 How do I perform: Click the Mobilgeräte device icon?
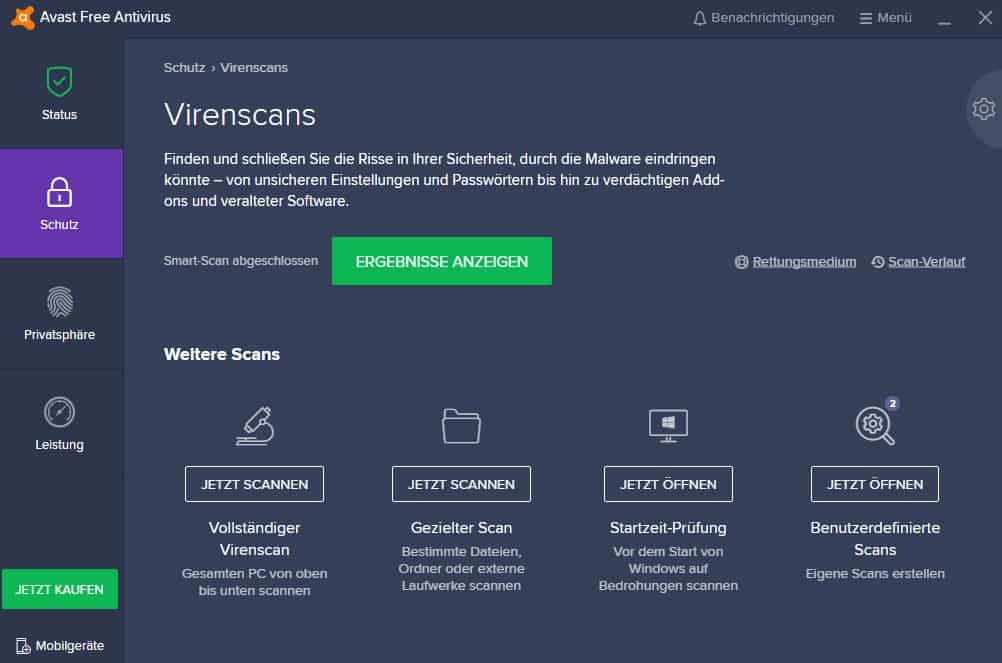23,646
